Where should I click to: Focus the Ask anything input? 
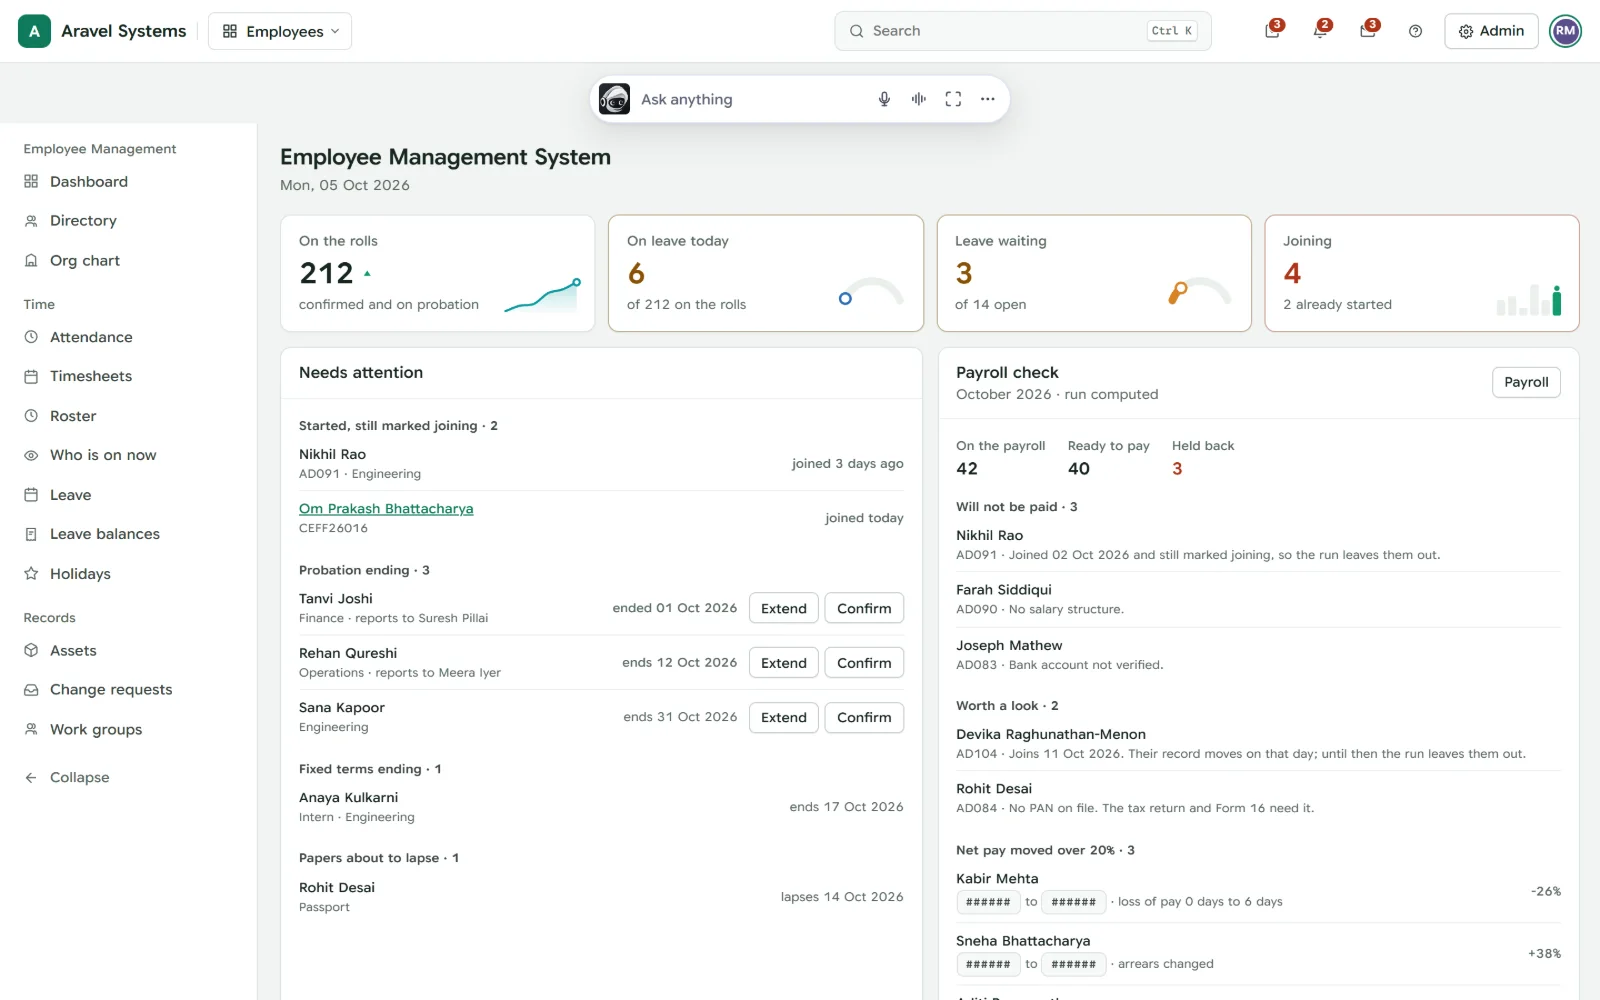point(750,99)
